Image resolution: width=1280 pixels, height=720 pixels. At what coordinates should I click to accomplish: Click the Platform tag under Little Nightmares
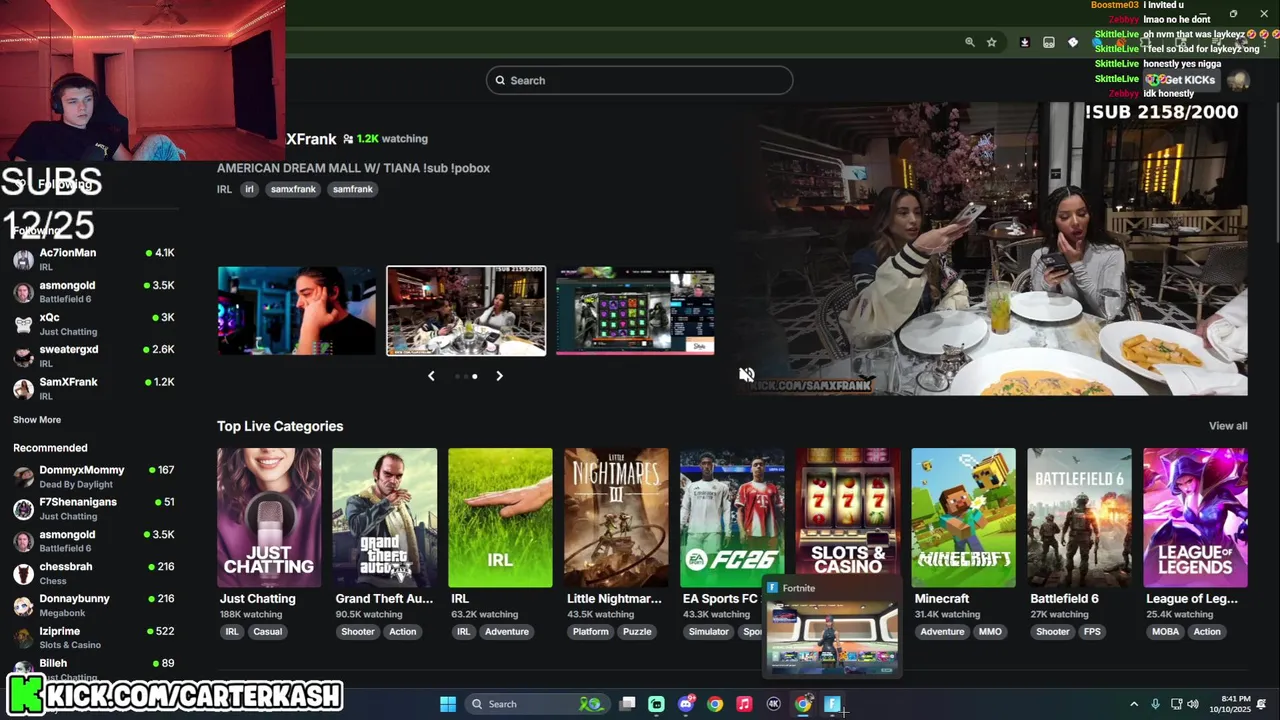pos(590,632)
